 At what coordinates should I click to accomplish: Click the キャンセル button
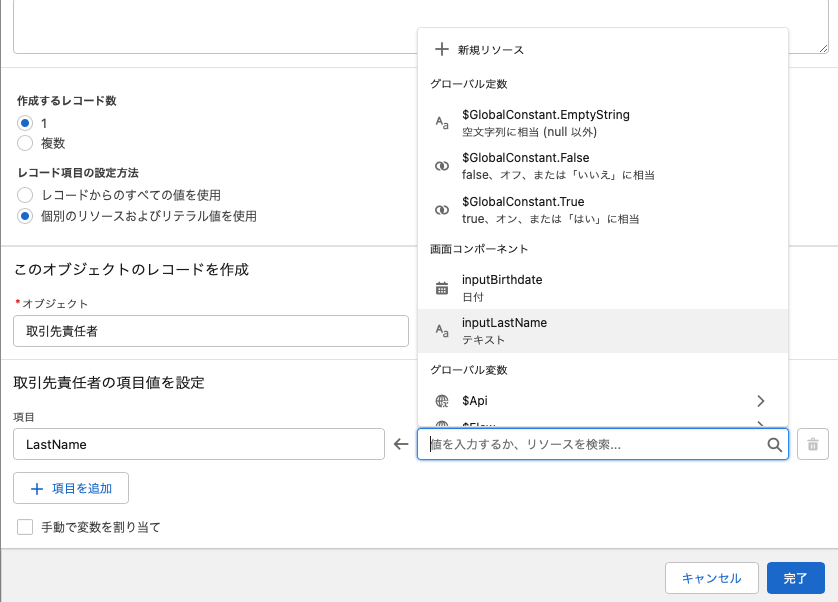click(x=711, y=578)
